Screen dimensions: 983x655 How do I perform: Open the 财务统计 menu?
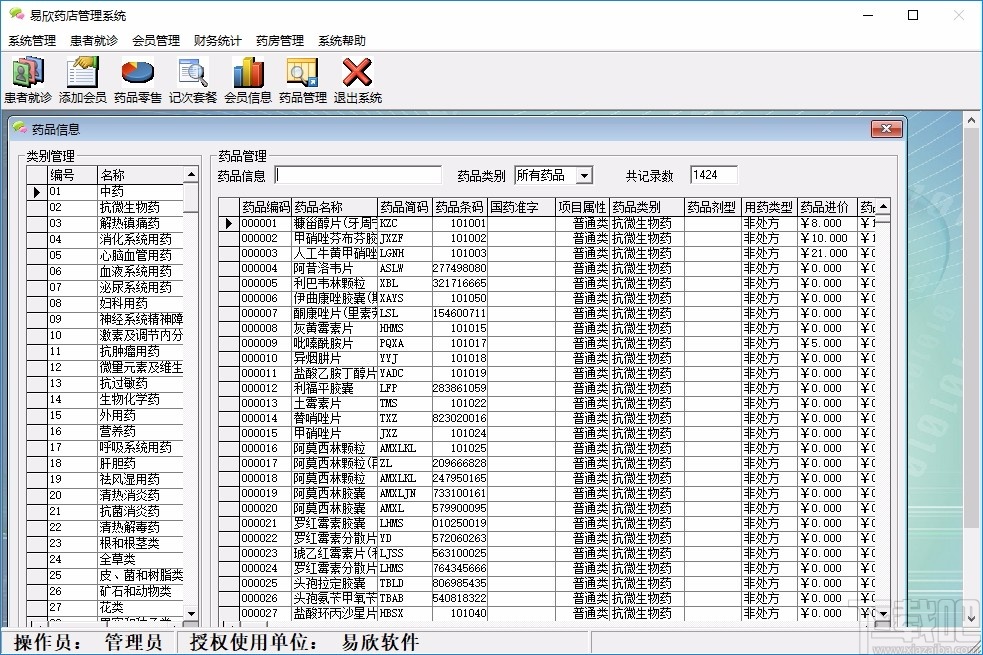tap(216, 41)
